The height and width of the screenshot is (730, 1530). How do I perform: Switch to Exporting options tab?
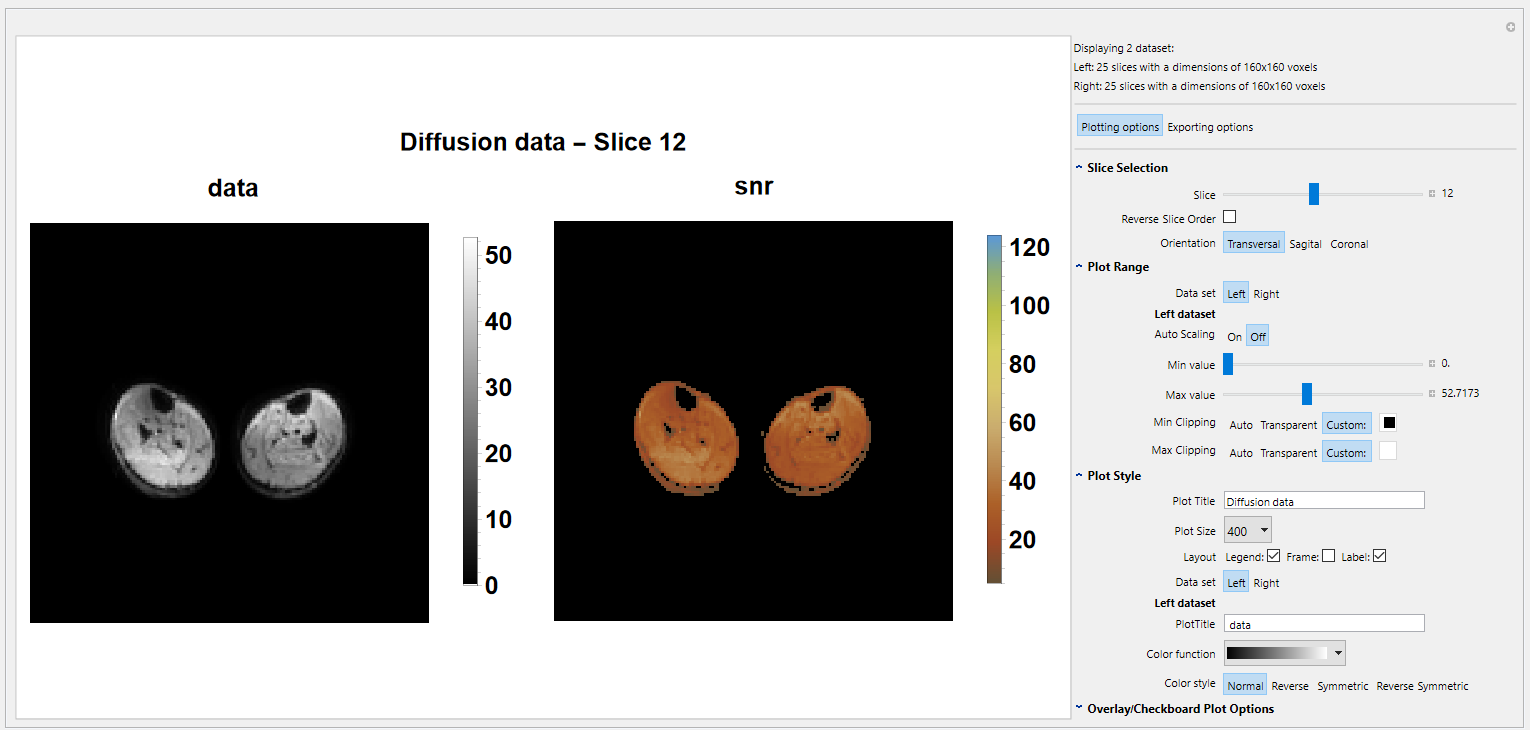pos(1210,127)
